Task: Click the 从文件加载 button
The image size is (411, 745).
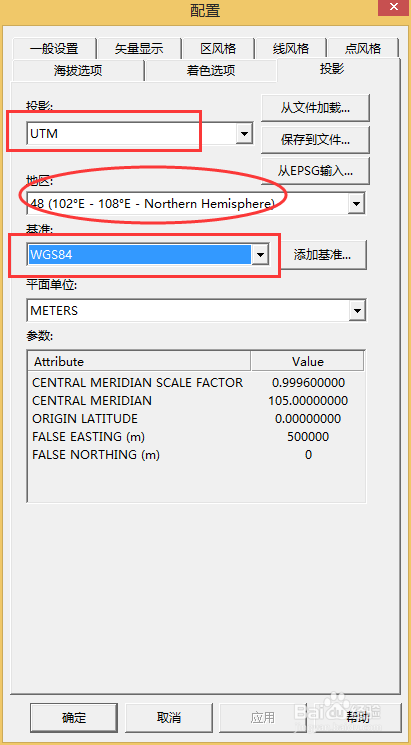Action: [315, 108]
